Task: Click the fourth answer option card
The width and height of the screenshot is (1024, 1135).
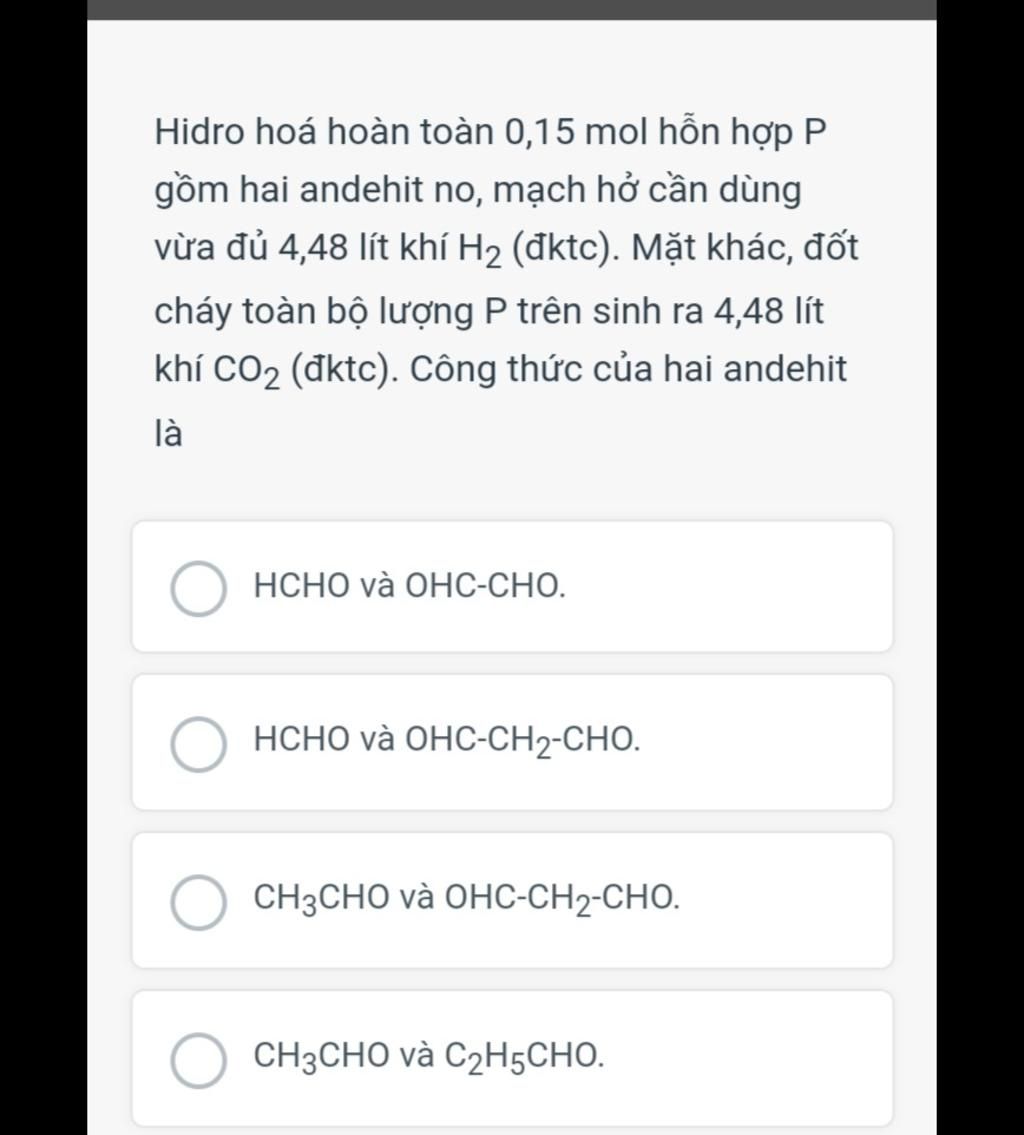Action: click(512, 1058)
